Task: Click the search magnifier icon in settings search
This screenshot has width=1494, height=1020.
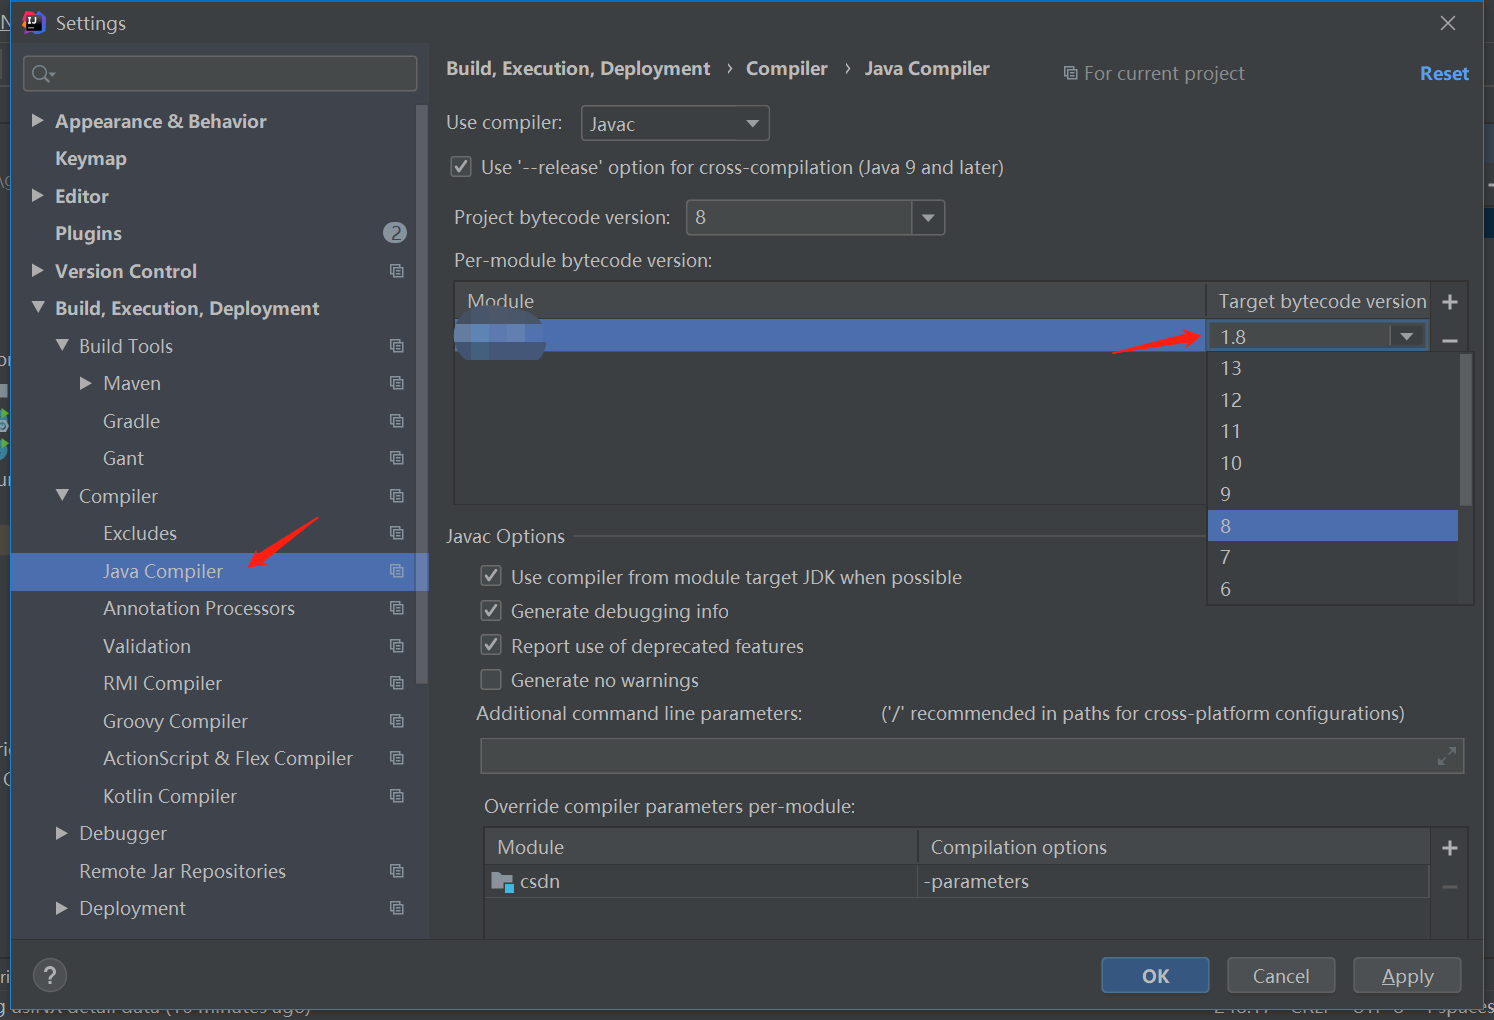Action: (42, 73)
